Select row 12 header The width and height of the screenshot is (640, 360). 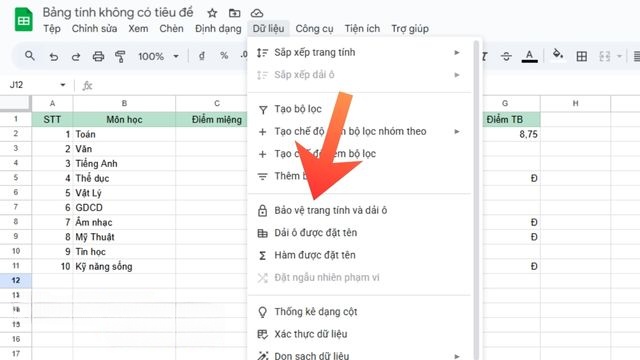click(16, 280)
